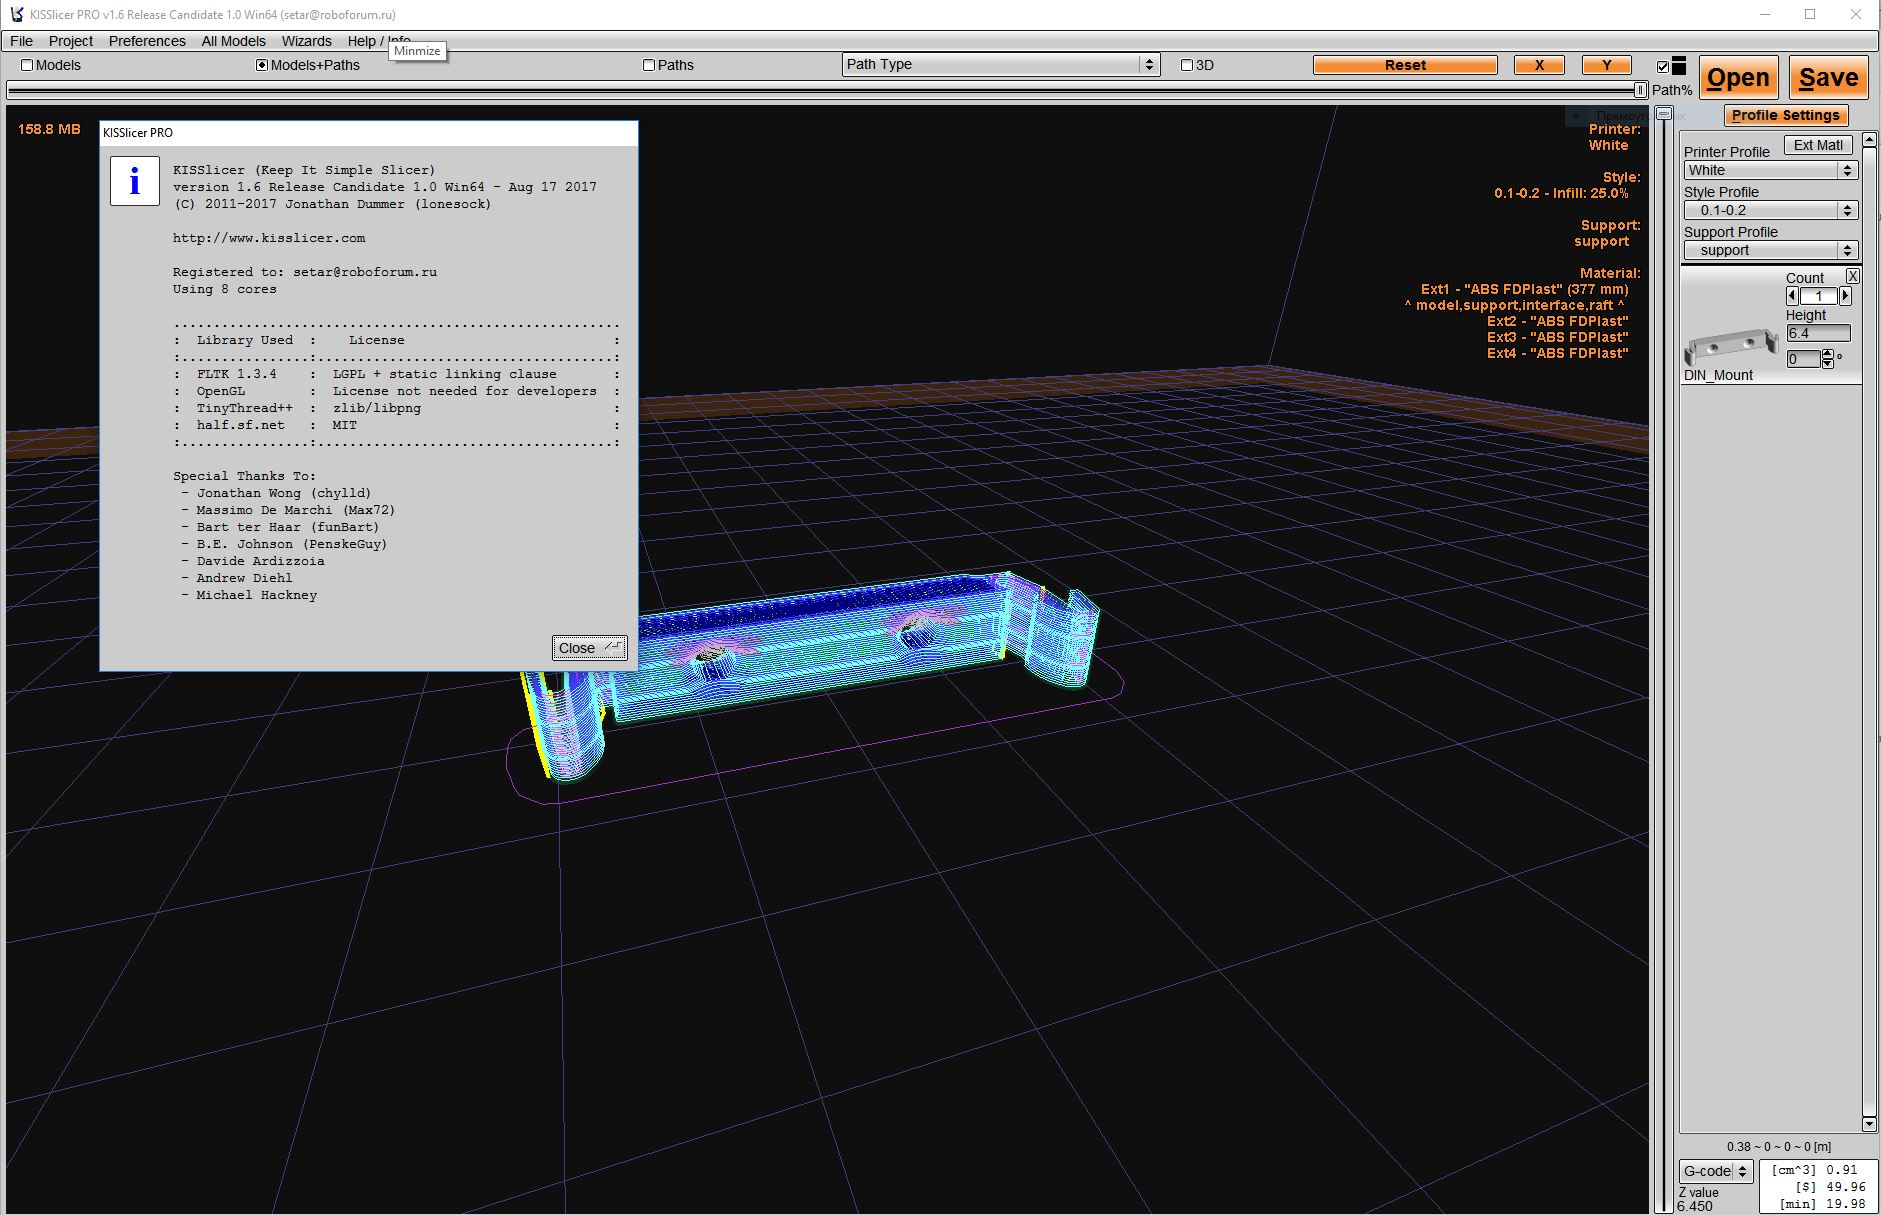Decrease the model Count with left arrow
1881x1215 pixels.
point(1792,296)
